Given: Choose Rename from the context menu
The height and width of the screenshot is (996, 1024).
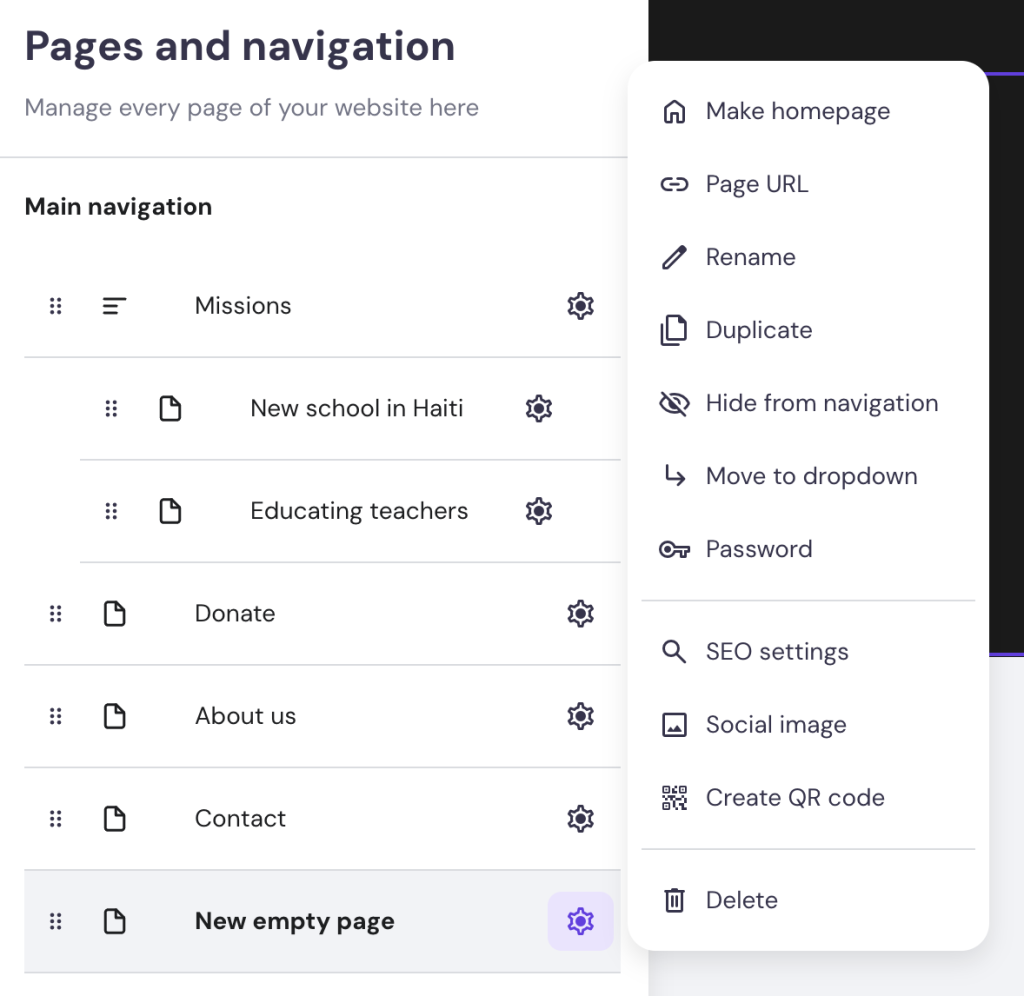Looking at the screenshot, I should (x=750, y=257).
